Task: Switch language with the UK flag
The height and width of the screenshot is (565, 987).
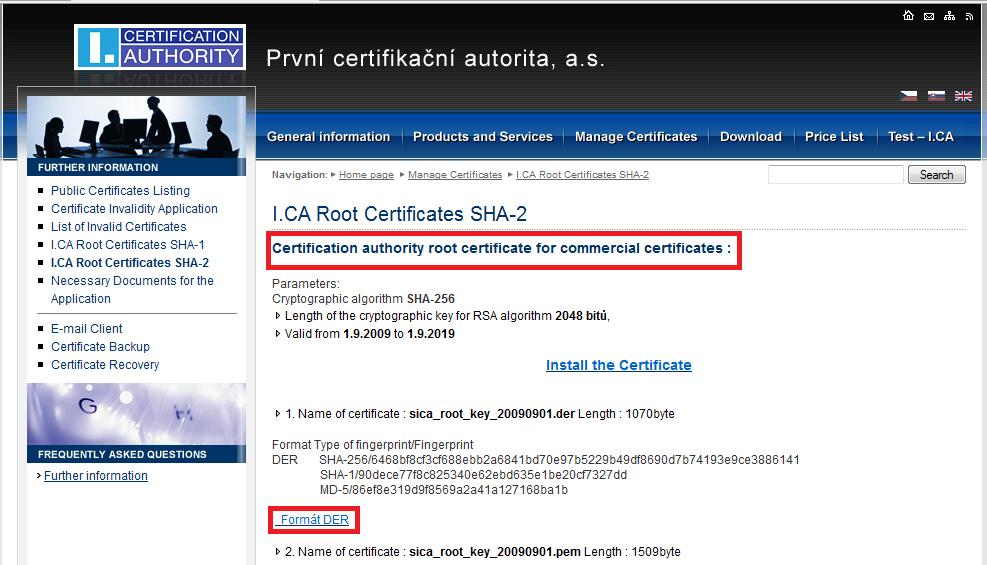Action: coord(963,96)
